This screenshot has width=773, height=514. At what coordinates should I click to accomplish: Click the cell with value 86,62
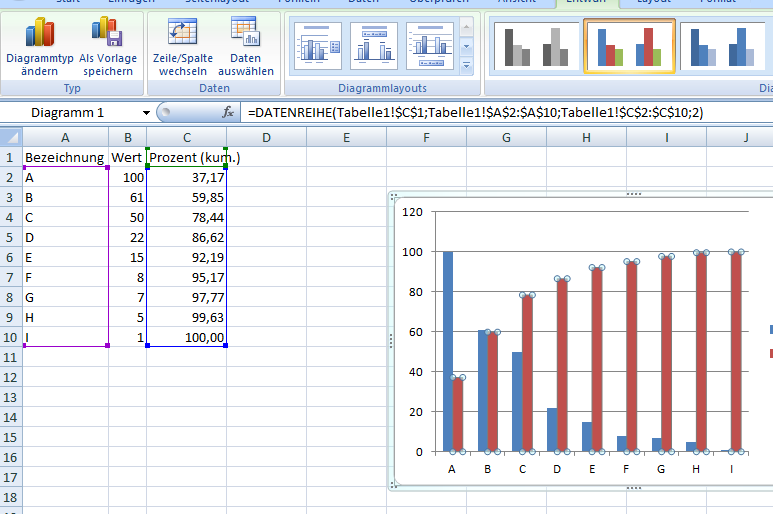click(x=187, y=238)
